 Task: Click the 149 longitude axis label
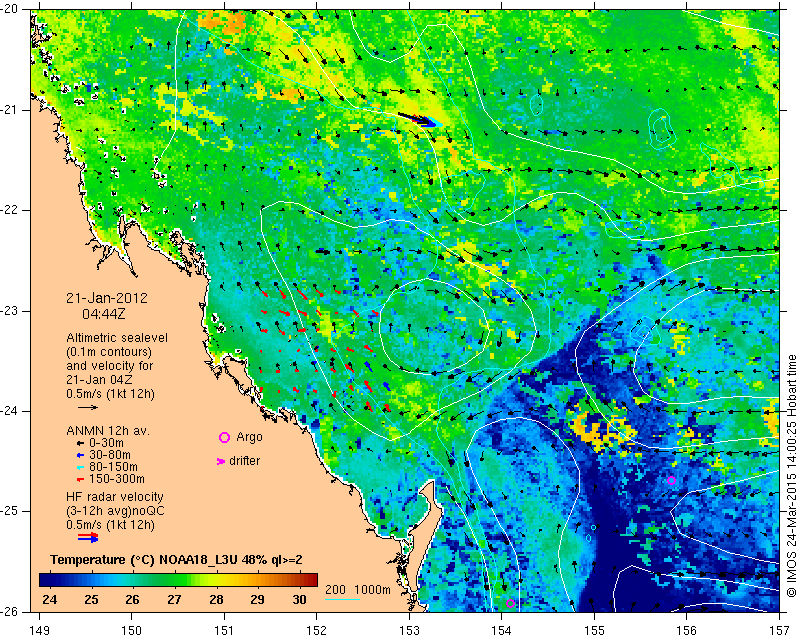[x=40, y=631]
